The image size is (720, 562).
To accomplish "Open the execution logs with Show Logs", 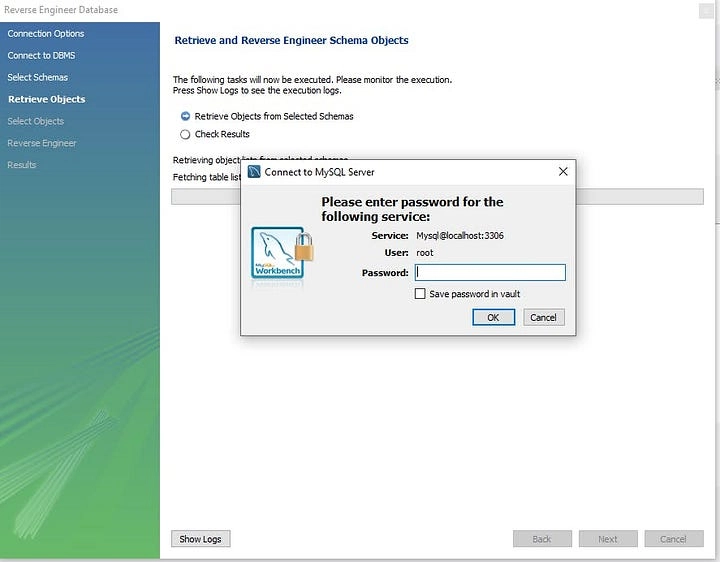I will click(200, 539).
